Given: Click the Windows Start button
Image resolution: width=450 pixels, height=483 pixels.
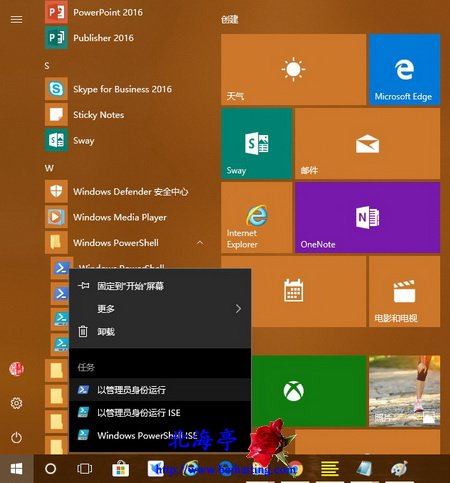Looking at the screenshot, I should 16,469.
